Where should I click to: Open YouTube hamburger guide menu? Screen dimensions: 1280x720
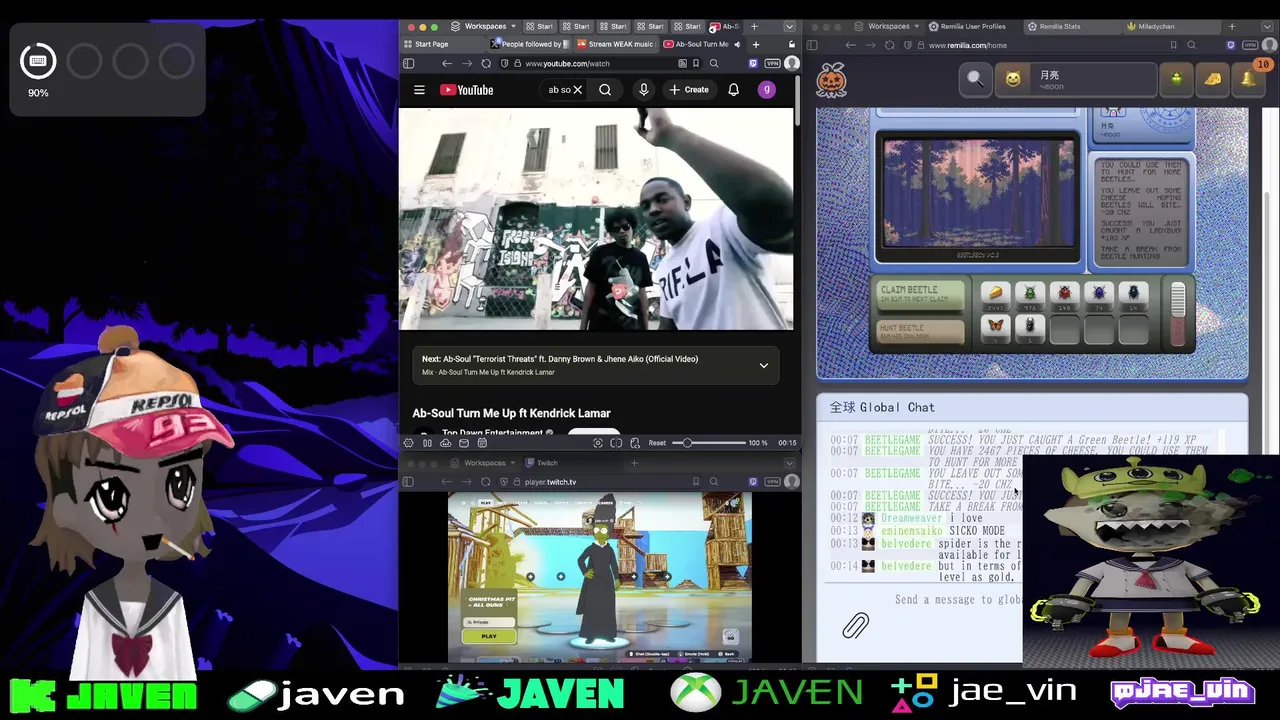click(419, 90)
